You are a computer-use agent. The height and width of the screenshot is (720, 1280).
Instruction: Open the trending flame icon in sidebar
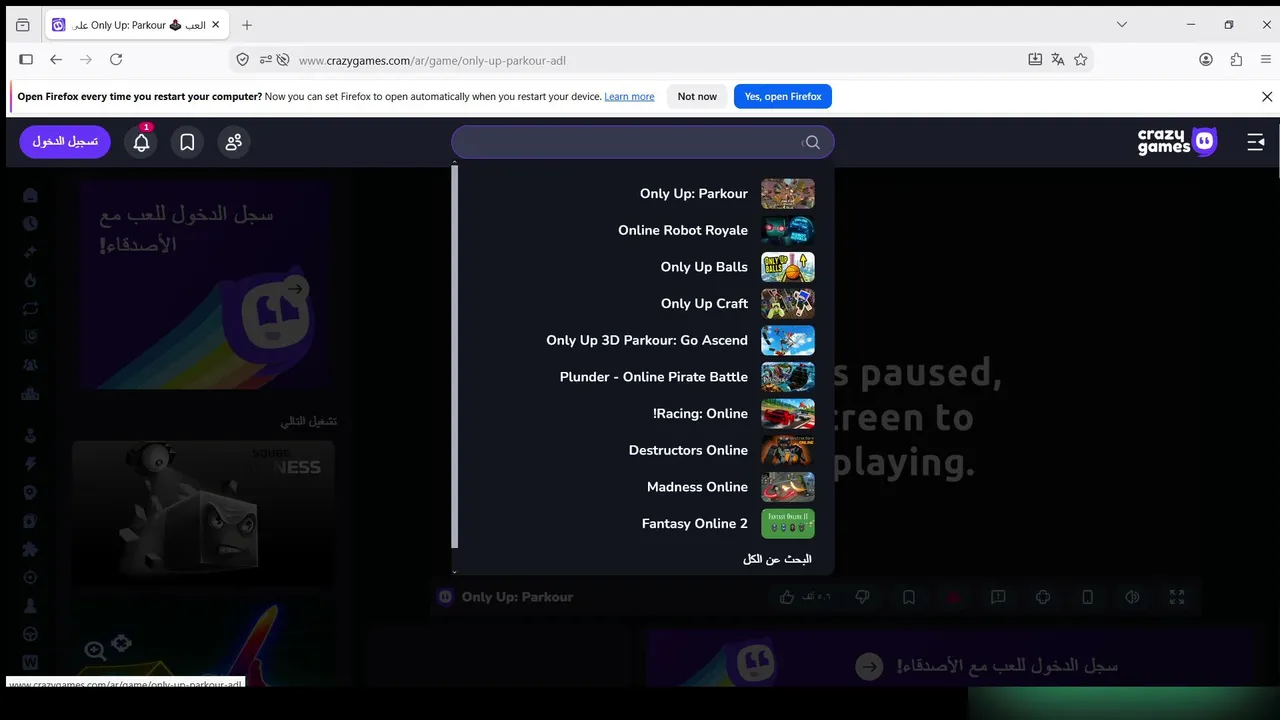[30, 280]
